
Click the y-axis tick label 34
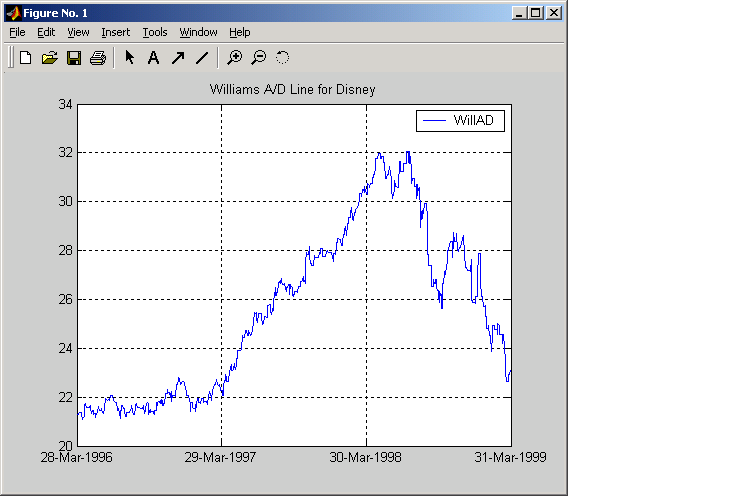tap(66, 104)
